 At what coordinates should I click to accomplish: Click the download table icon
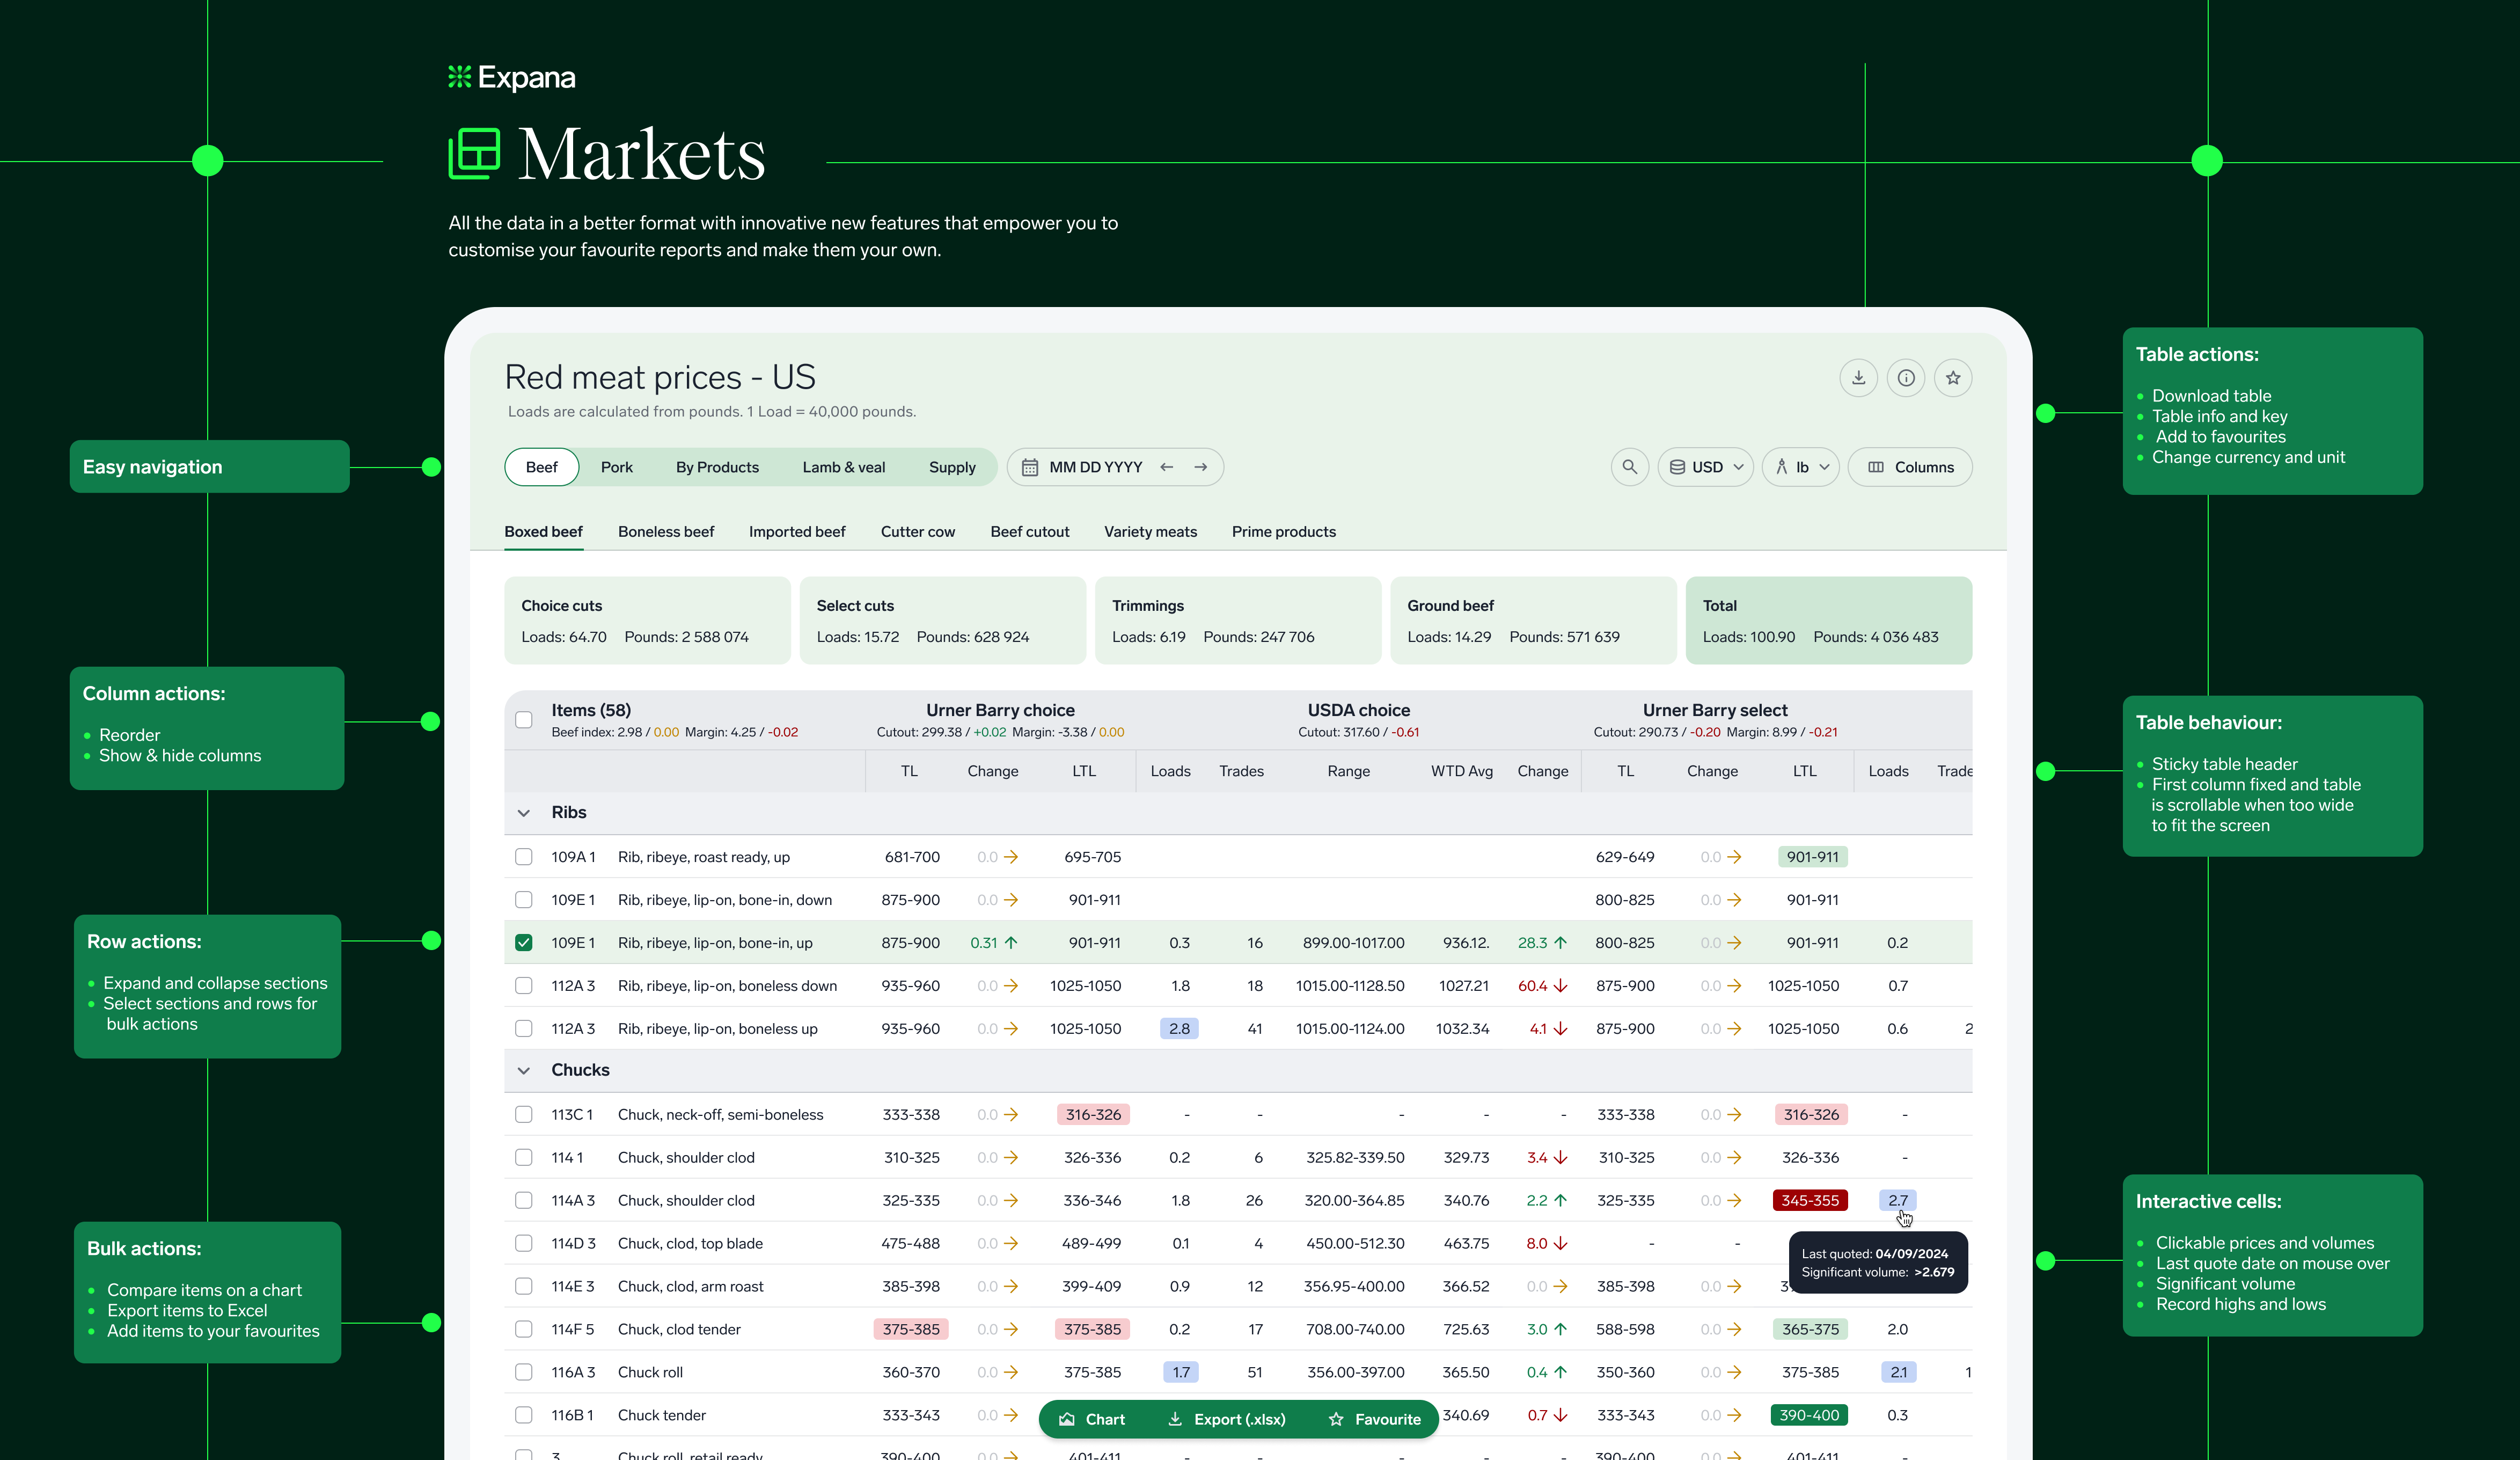pos(1858,378)
